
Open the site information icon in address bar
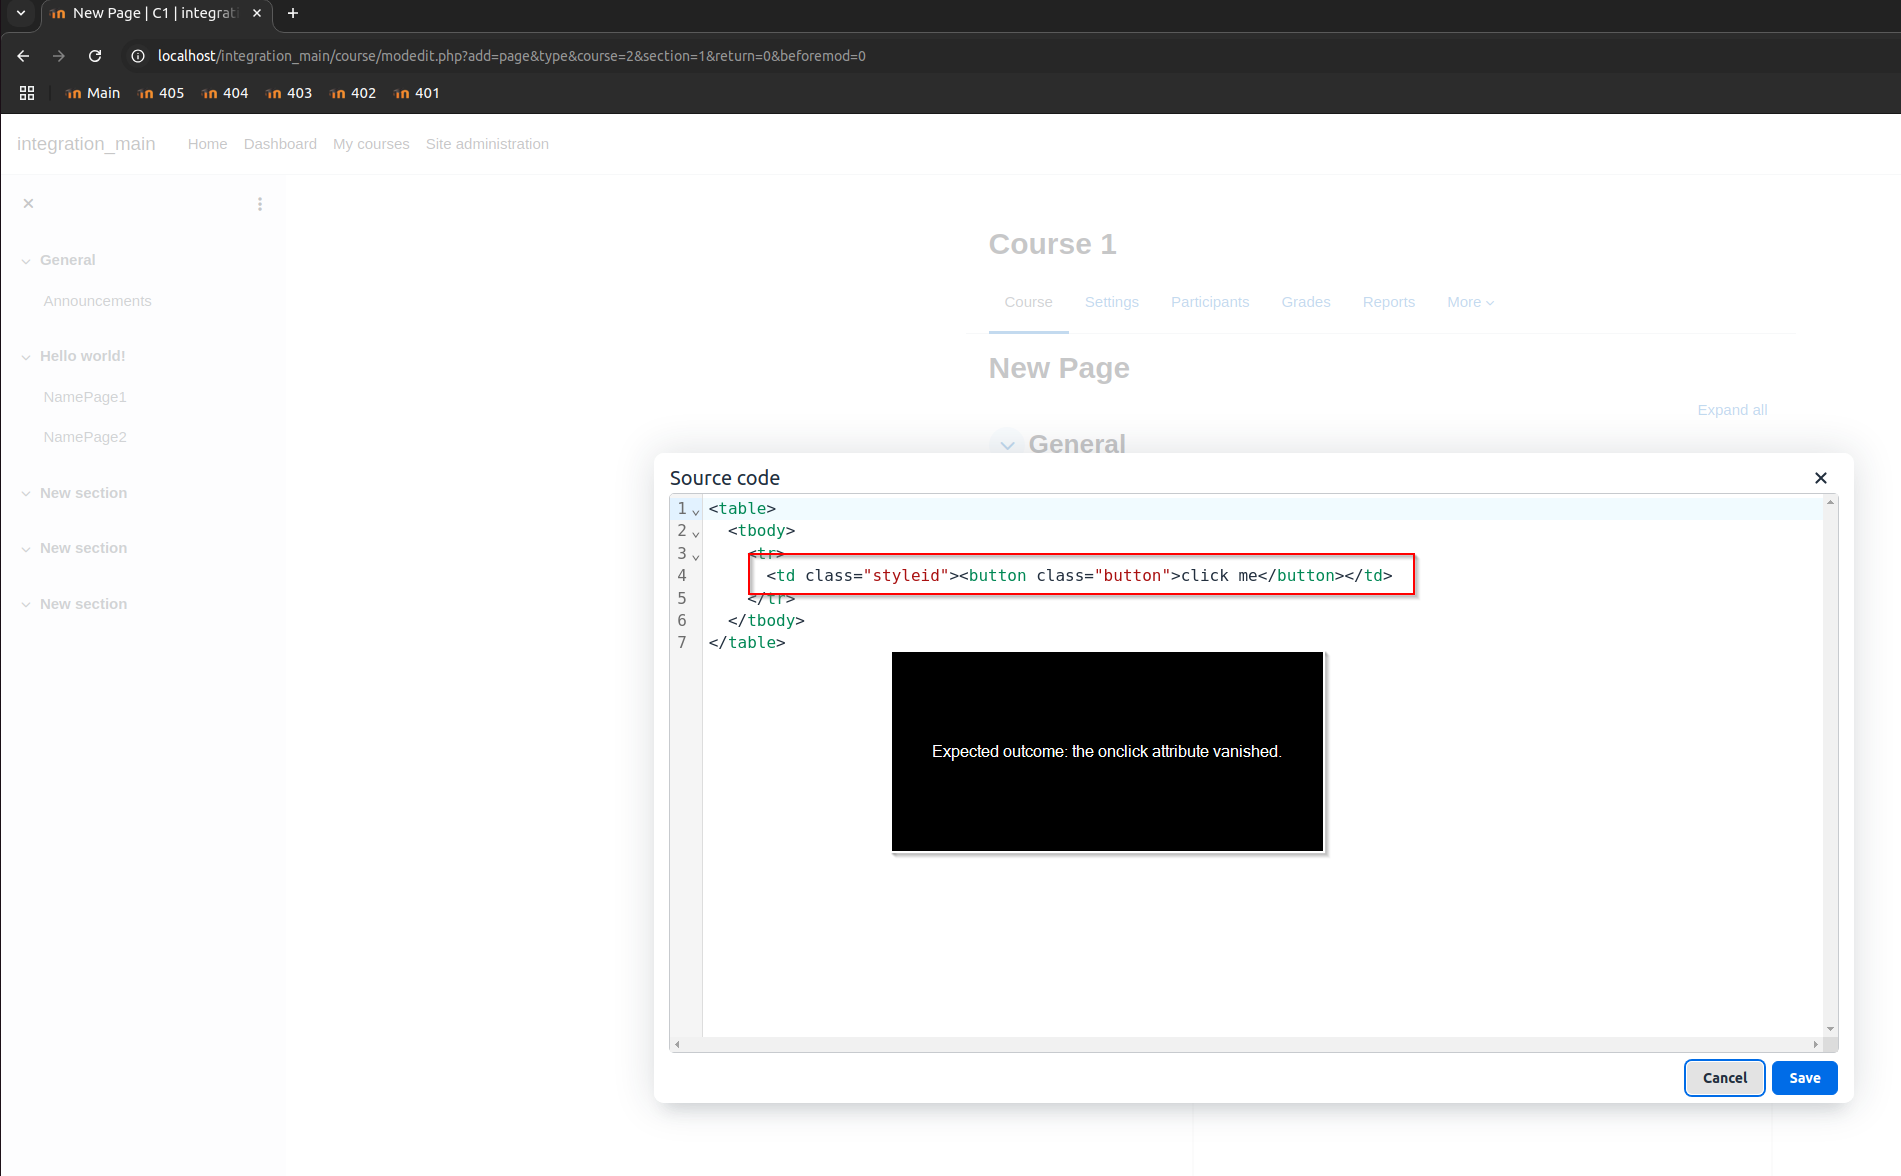coord(138,56)
